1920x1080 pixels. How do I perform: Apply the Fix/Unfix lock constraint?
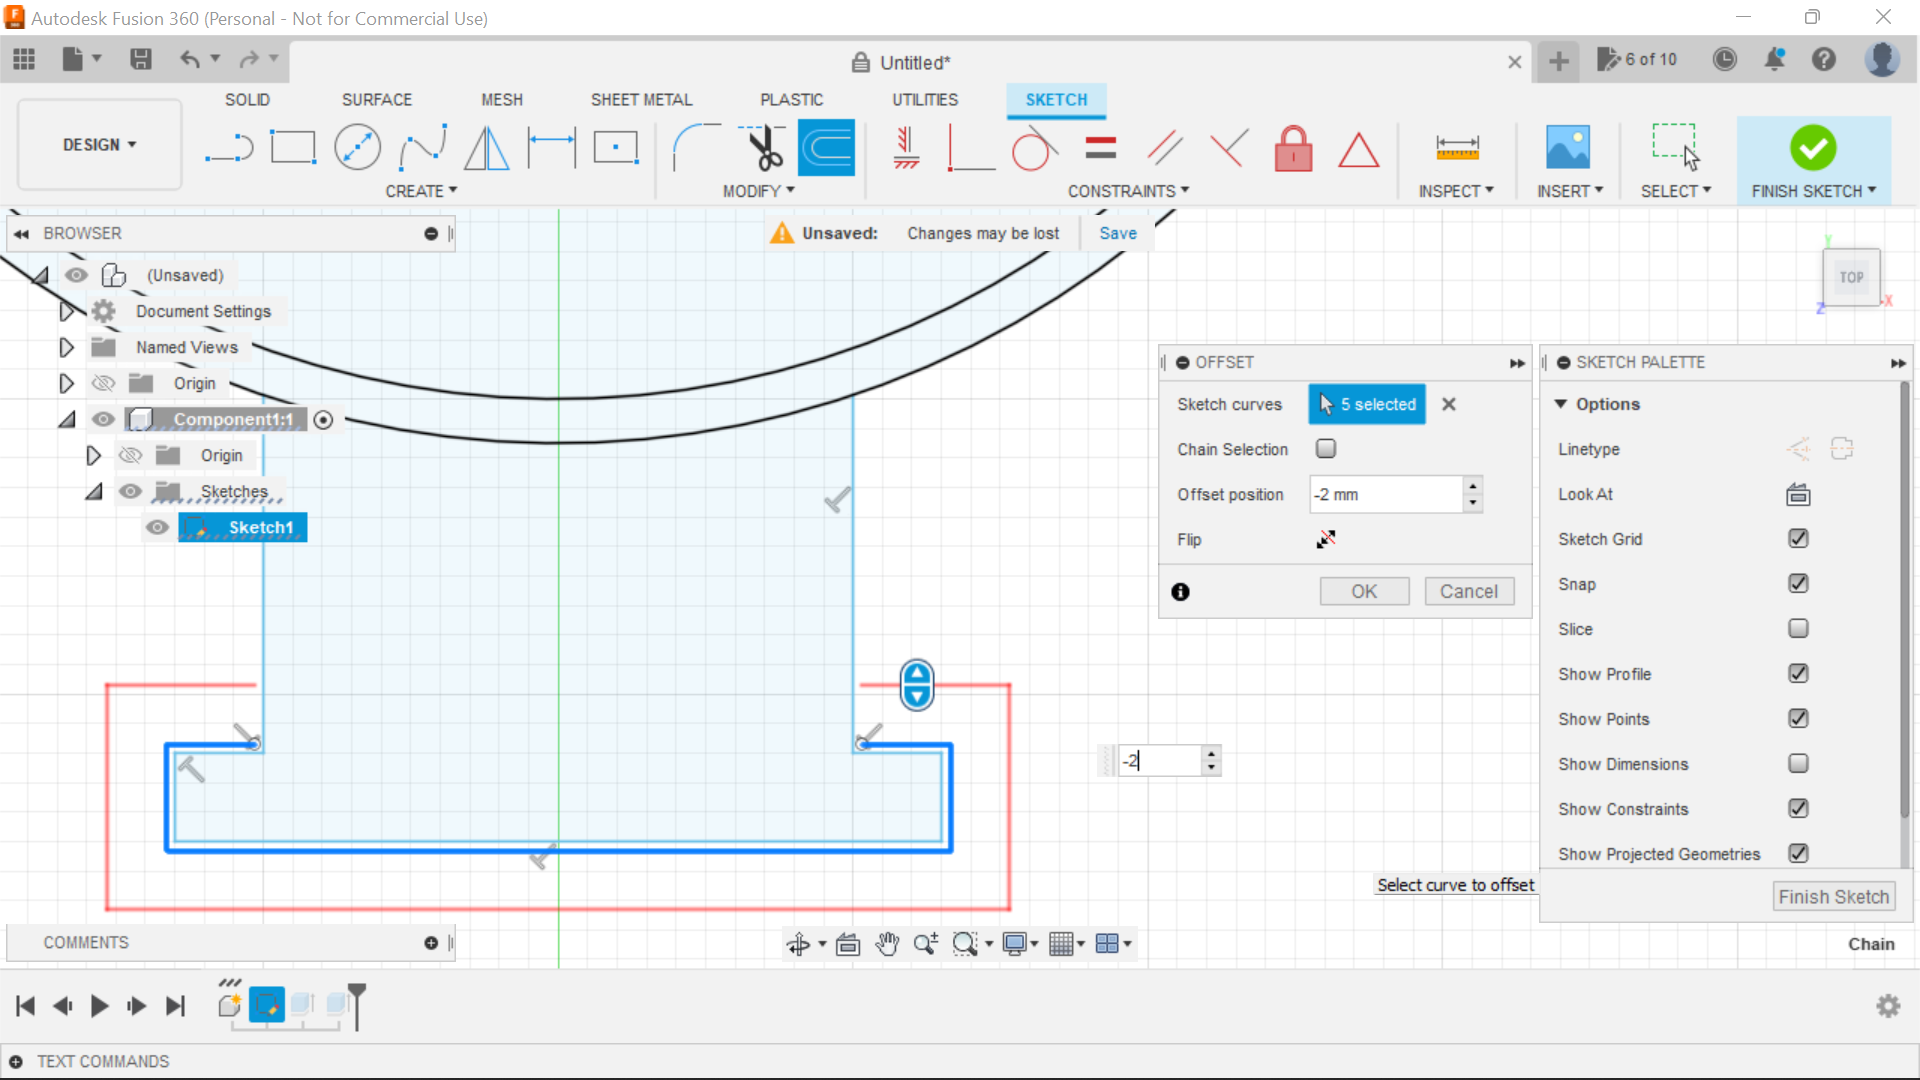coord(1293,148)
